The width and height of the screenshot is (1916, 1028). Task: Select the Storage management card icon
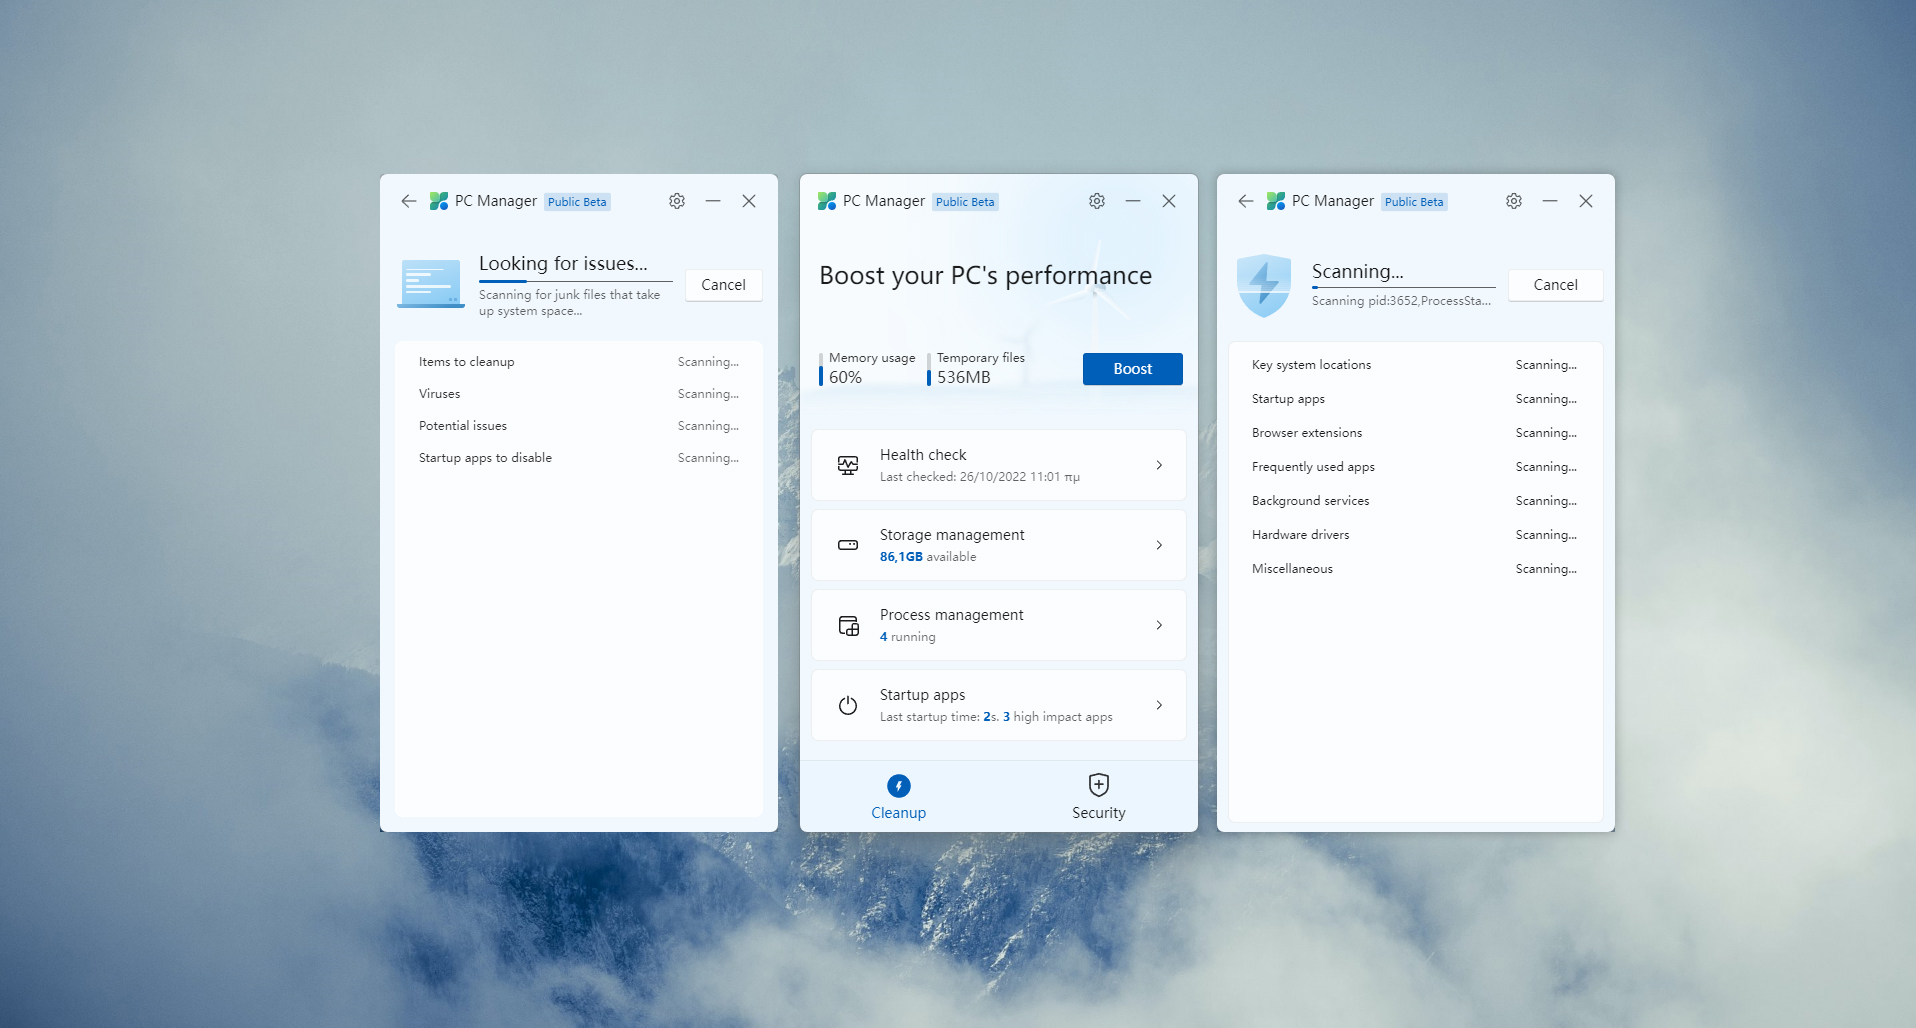click(847, 545)
